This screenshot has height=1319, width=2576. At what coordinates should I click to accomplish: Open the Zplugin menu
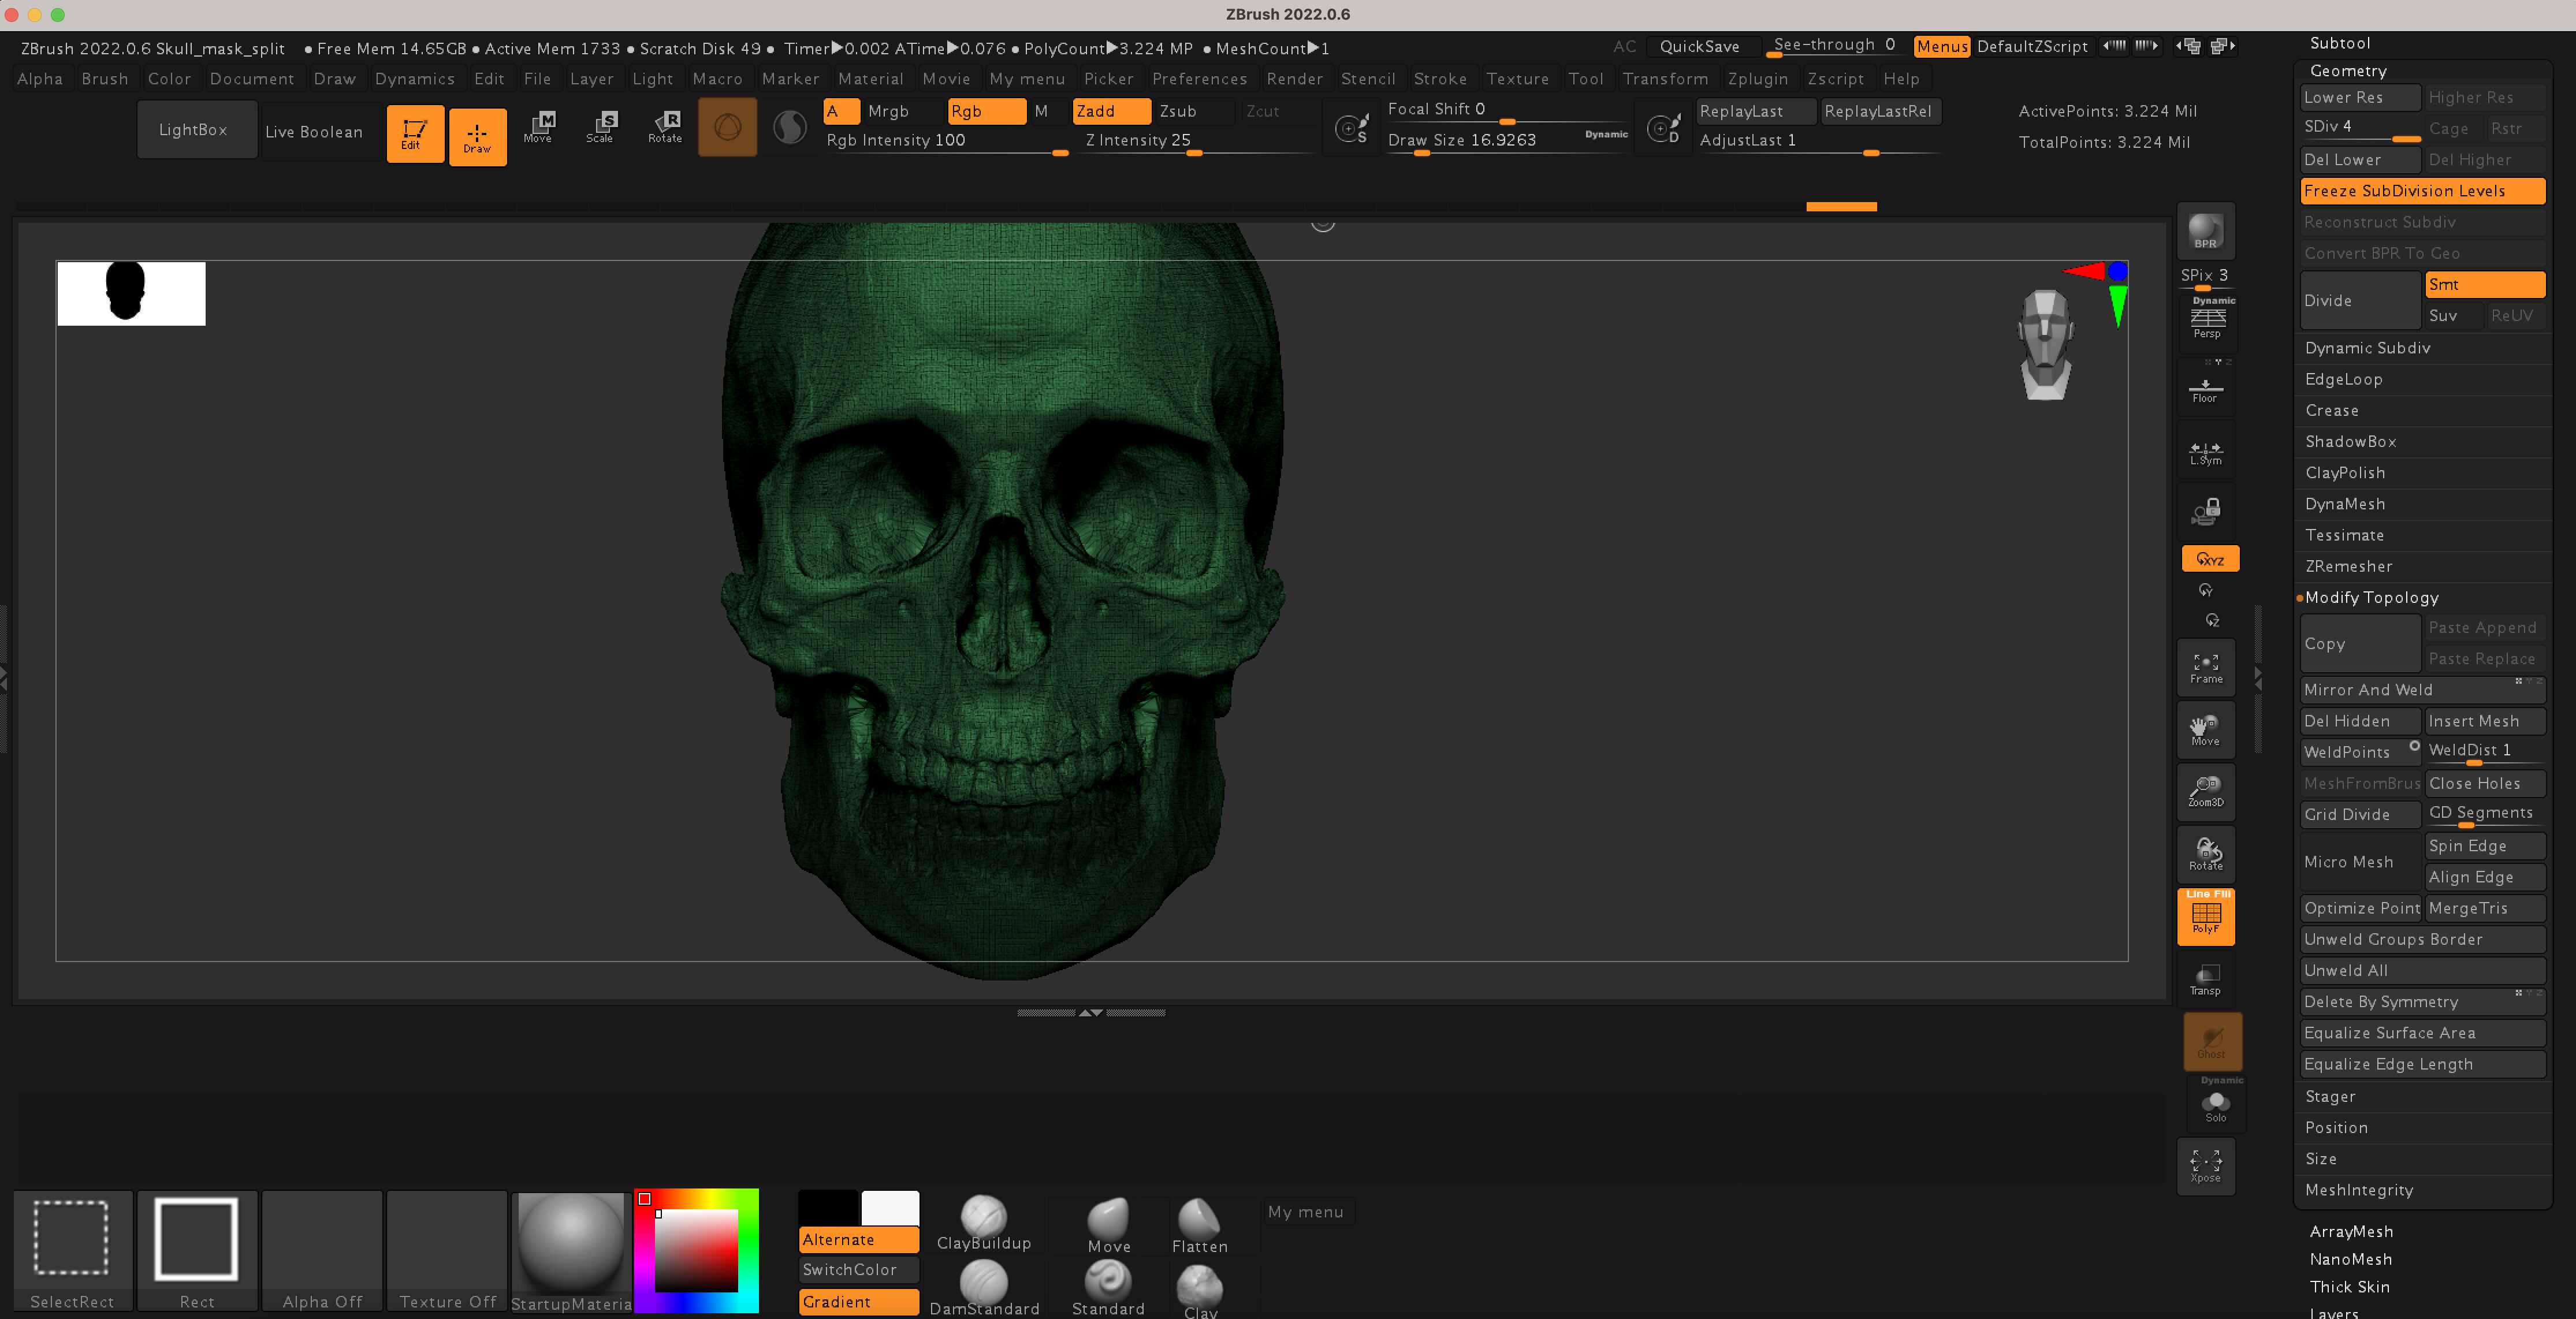[x=1758, y=78]
